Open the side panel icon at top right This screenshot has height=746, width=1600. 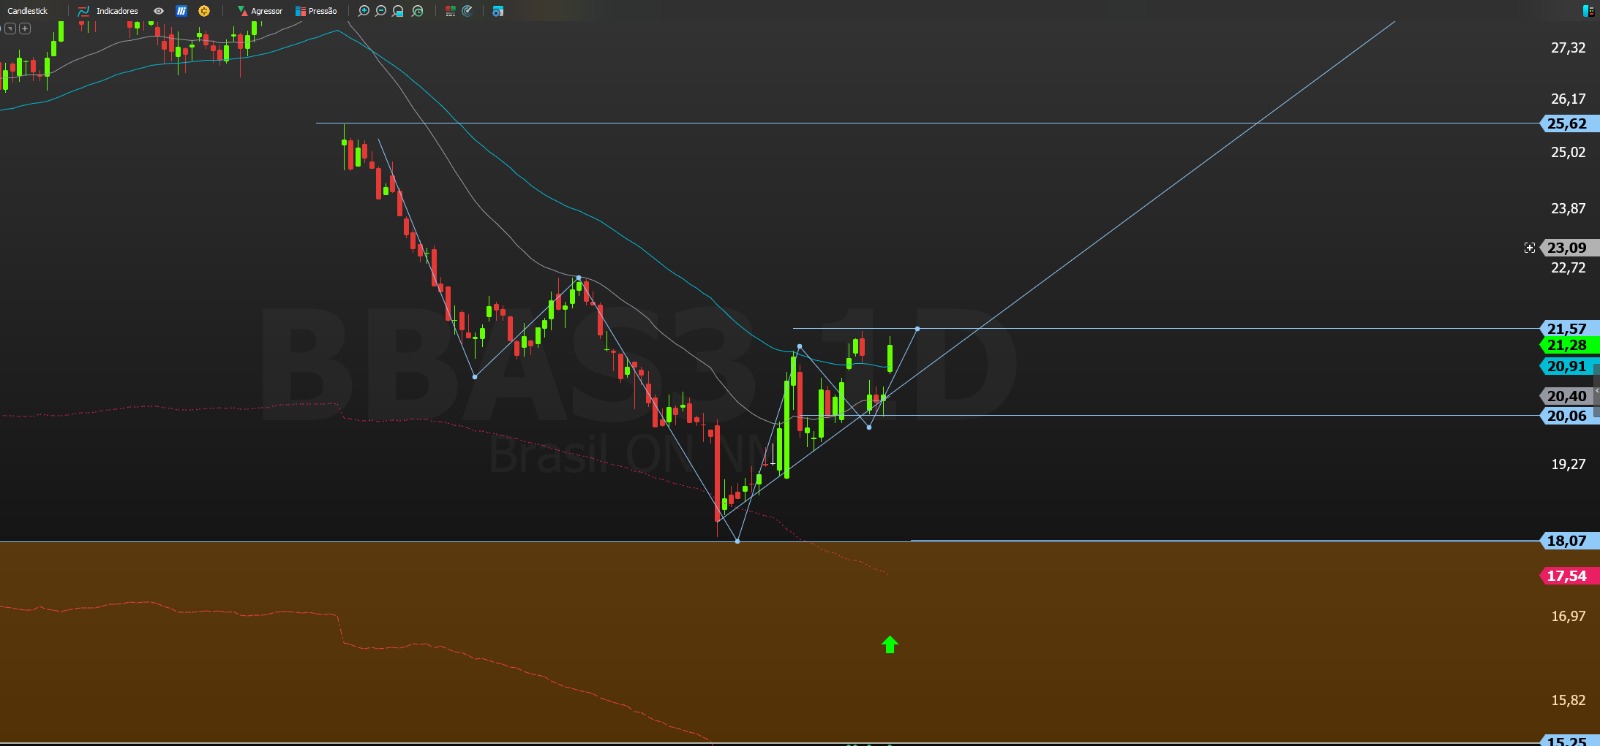click(x=1588, y=11)
